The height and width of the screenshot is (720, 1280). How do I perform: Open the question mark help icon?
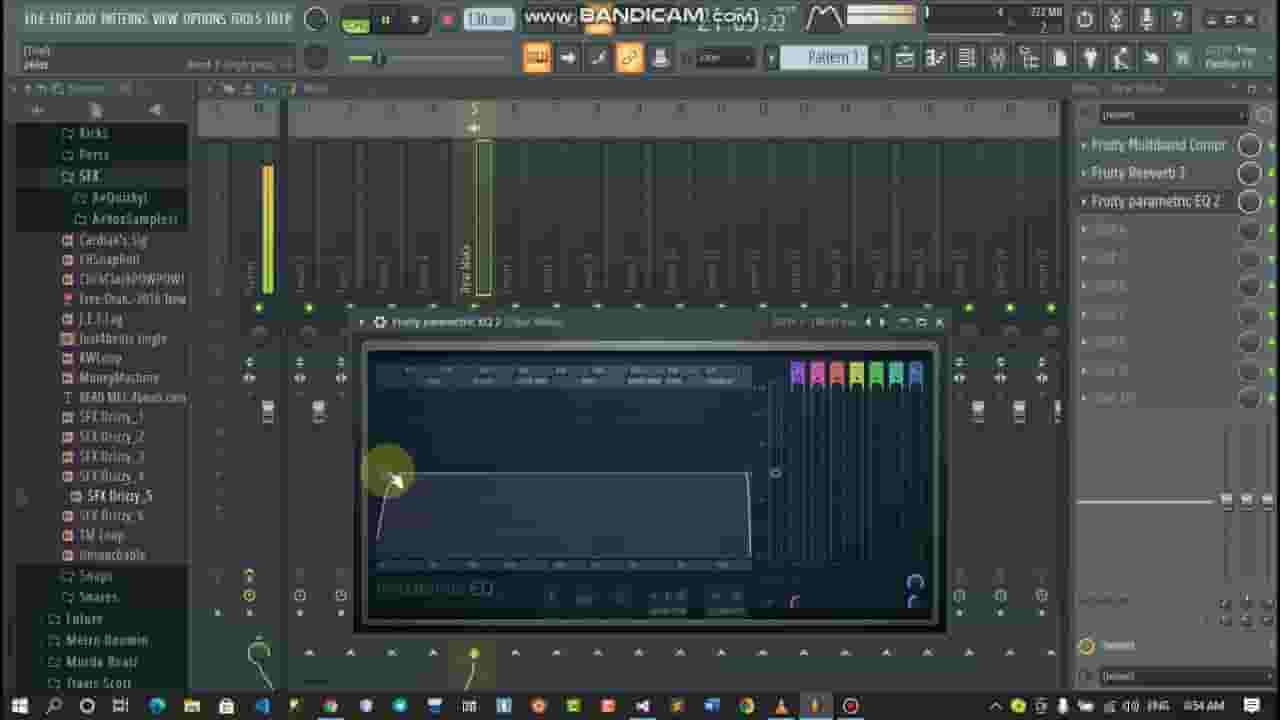pyautogui.click(x=1178, y=18)
